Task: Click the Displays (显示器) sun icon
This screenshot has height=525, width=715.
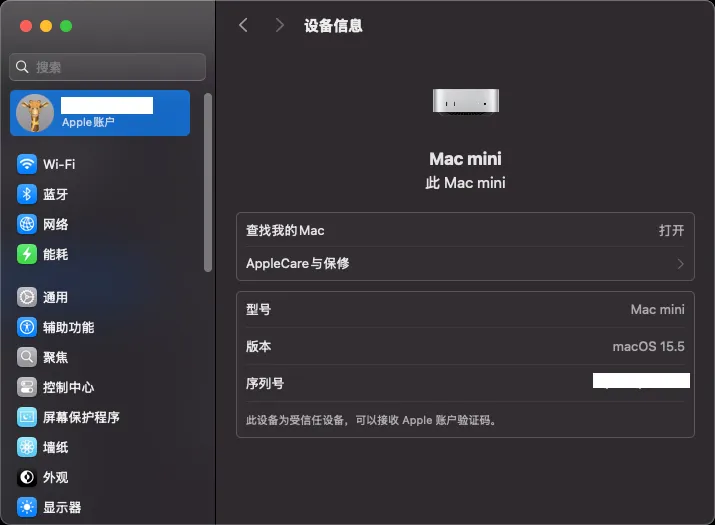Action: tap(27, 507)
